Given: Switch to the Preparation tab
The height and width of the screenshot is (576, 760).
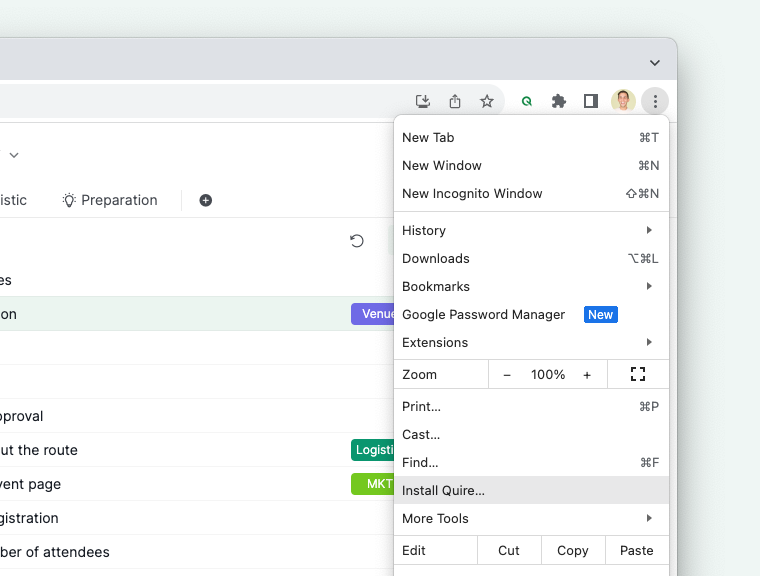Looking at the screenshot, I should pos(110,200).
